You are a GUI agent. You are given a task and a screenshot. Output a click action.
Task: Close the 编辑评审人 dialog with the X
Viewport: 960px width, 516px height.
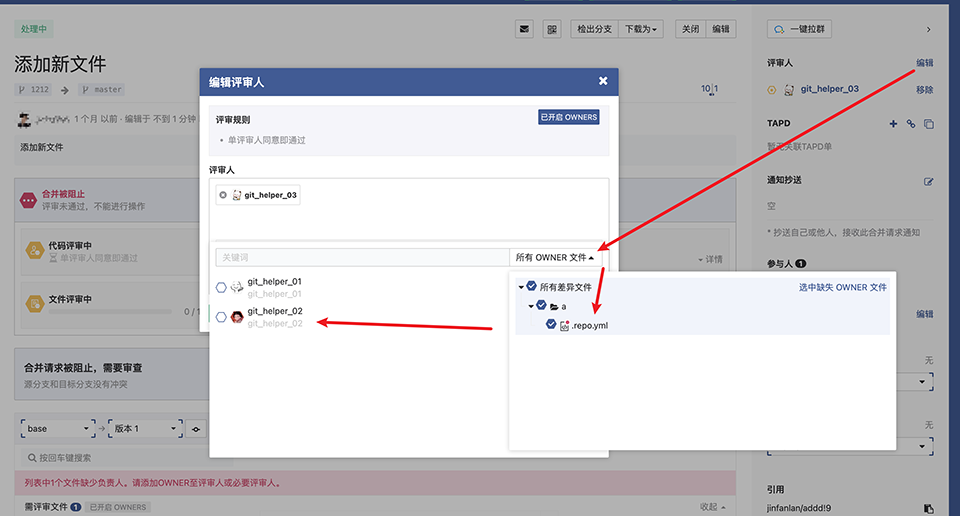(603, 81)
